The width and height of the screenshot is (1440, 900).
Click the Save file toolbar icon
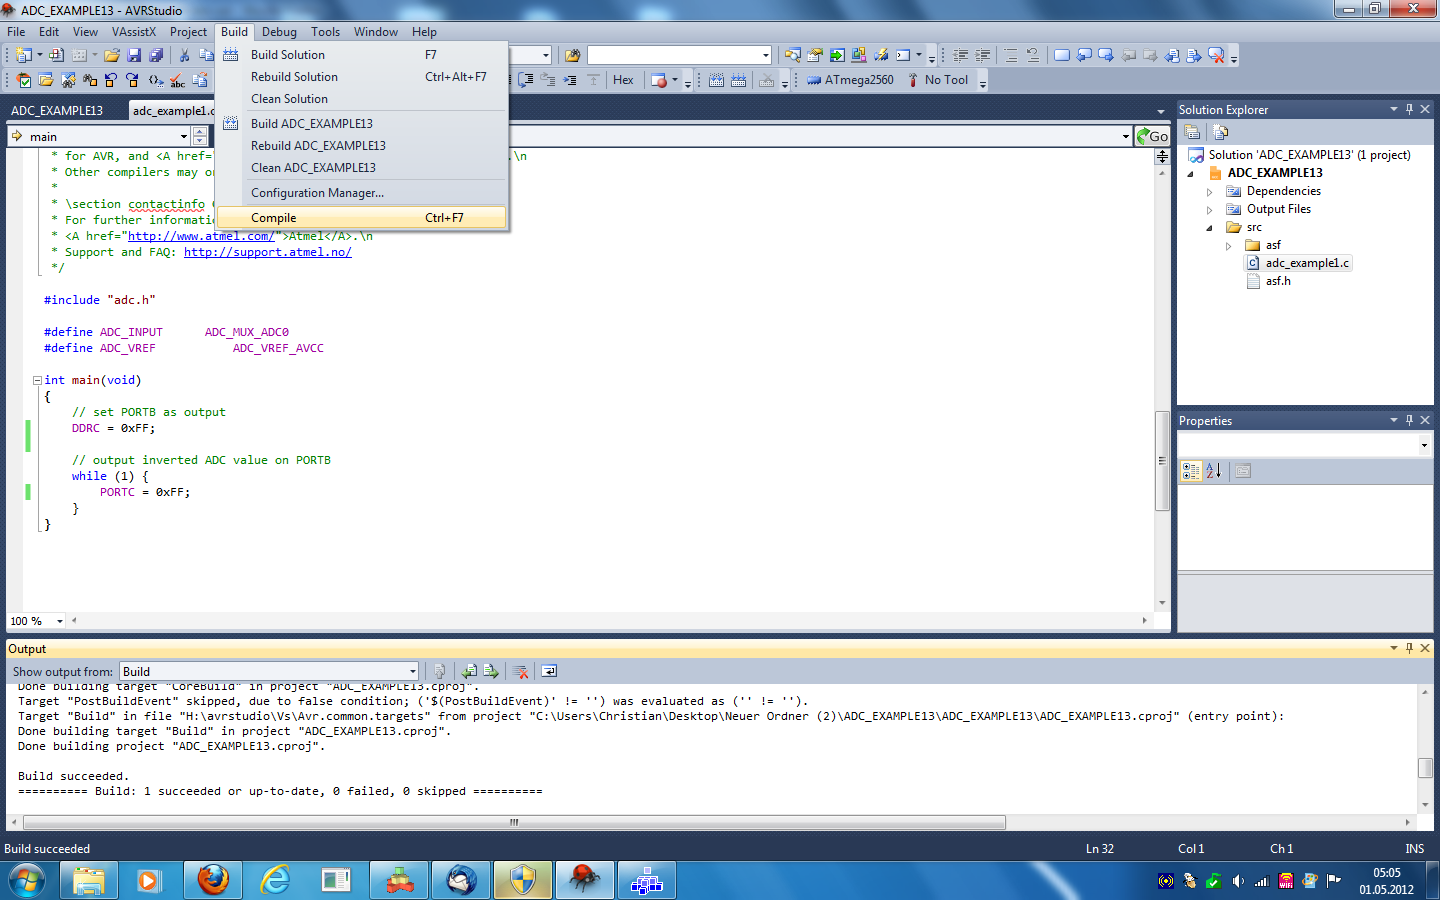pyautogui.click(x=134, y=56)
